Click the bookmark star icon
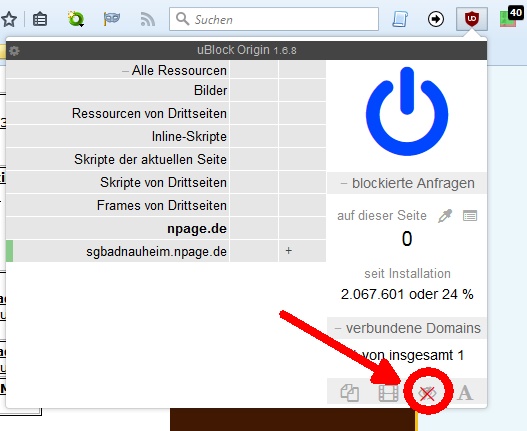The image size is (527, 431). click(x=9, y=19)
